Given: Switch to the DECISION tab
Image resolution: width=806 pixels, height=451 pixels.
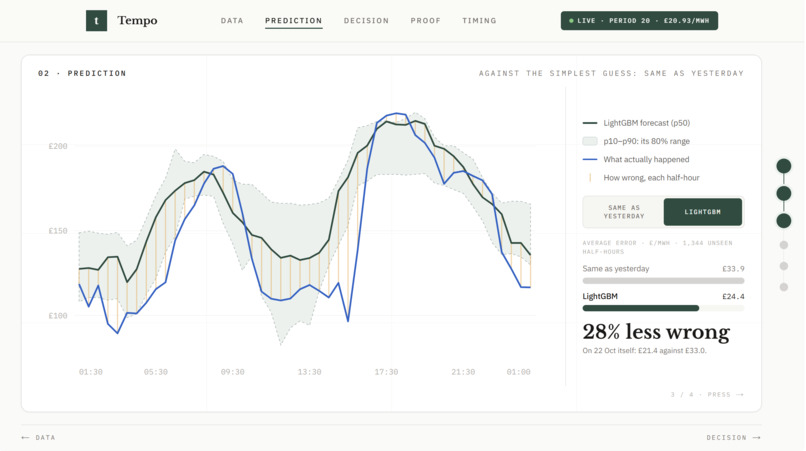Looking at the screenshot, I should tap(366, 21).
